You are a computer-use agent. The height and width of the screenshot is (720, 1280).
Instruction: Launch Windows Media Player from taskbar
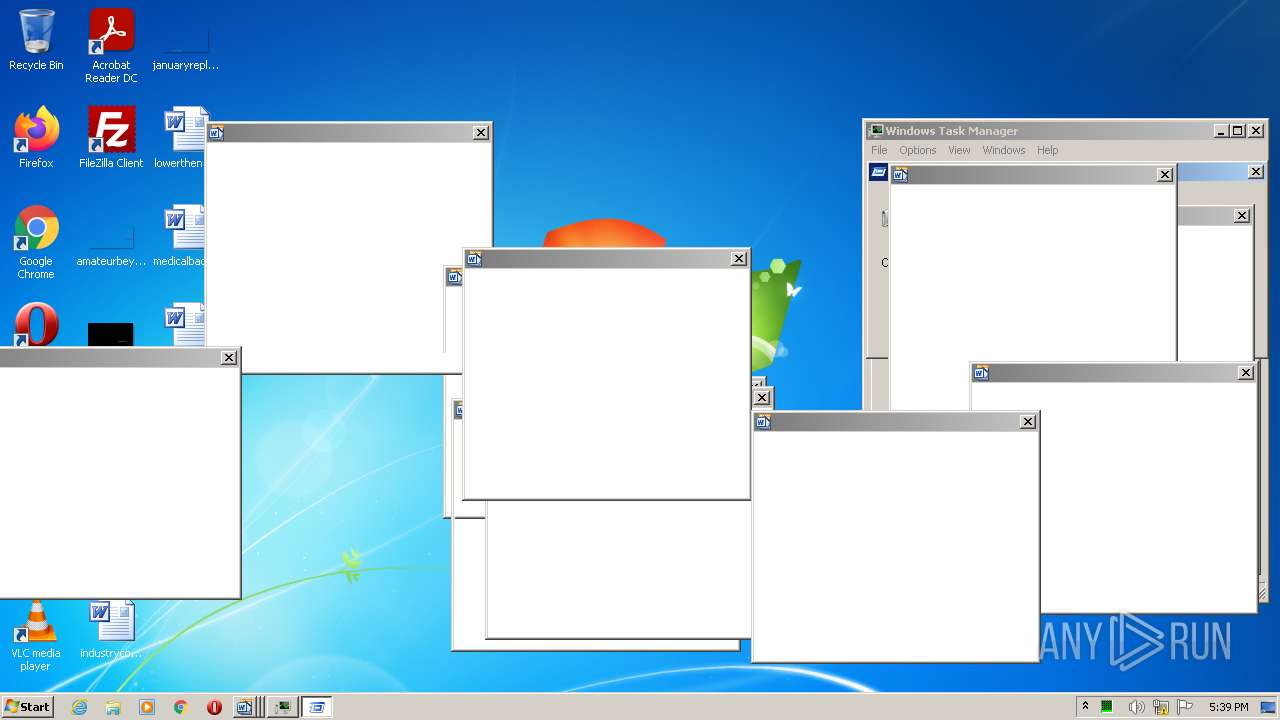147,707
